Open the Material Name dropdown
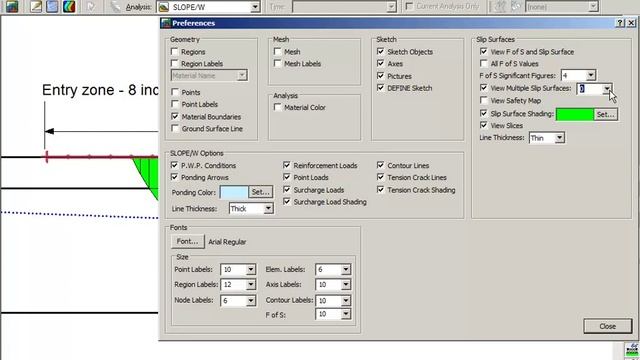Screen dimensions: 640x360 pos(242,75)
